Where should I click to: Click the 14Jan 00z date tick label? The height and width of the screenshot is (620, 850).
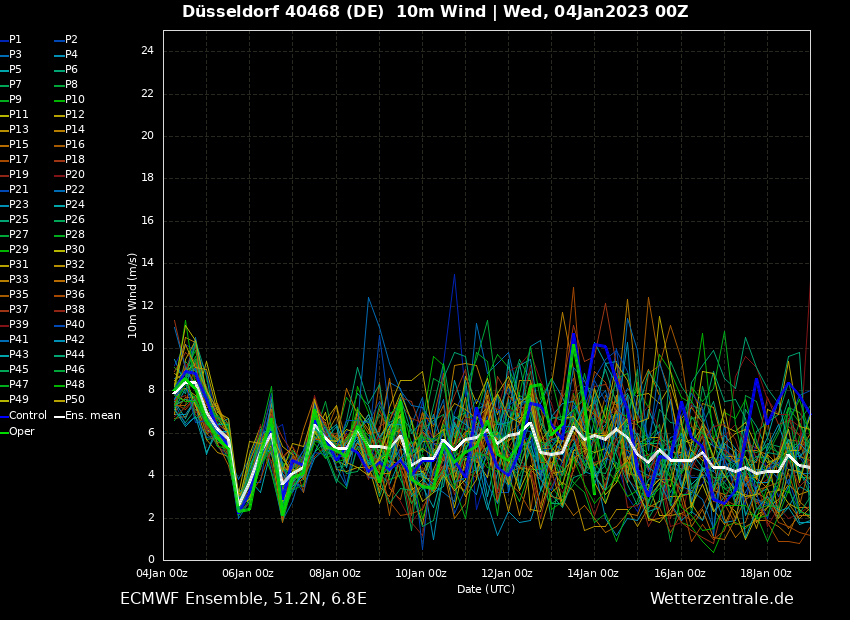pos(594,573)
